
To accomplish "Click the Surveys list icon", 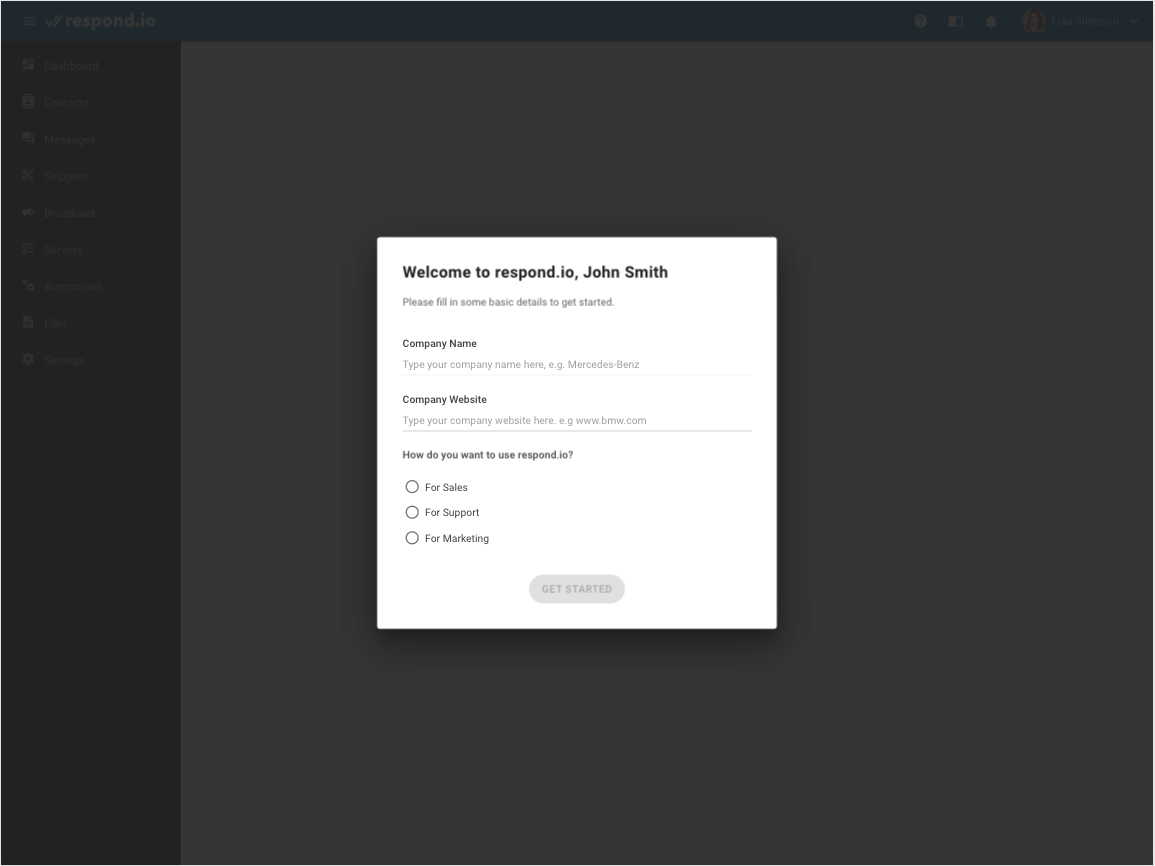I will pos(28,249).
